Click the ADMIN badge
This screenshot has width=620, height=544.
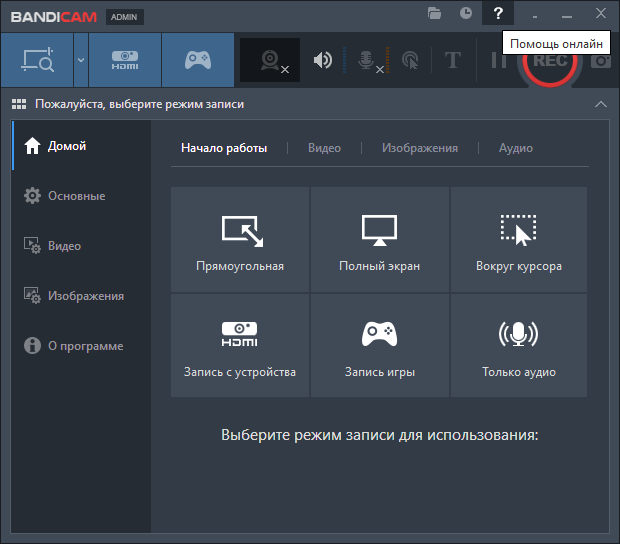124,17
